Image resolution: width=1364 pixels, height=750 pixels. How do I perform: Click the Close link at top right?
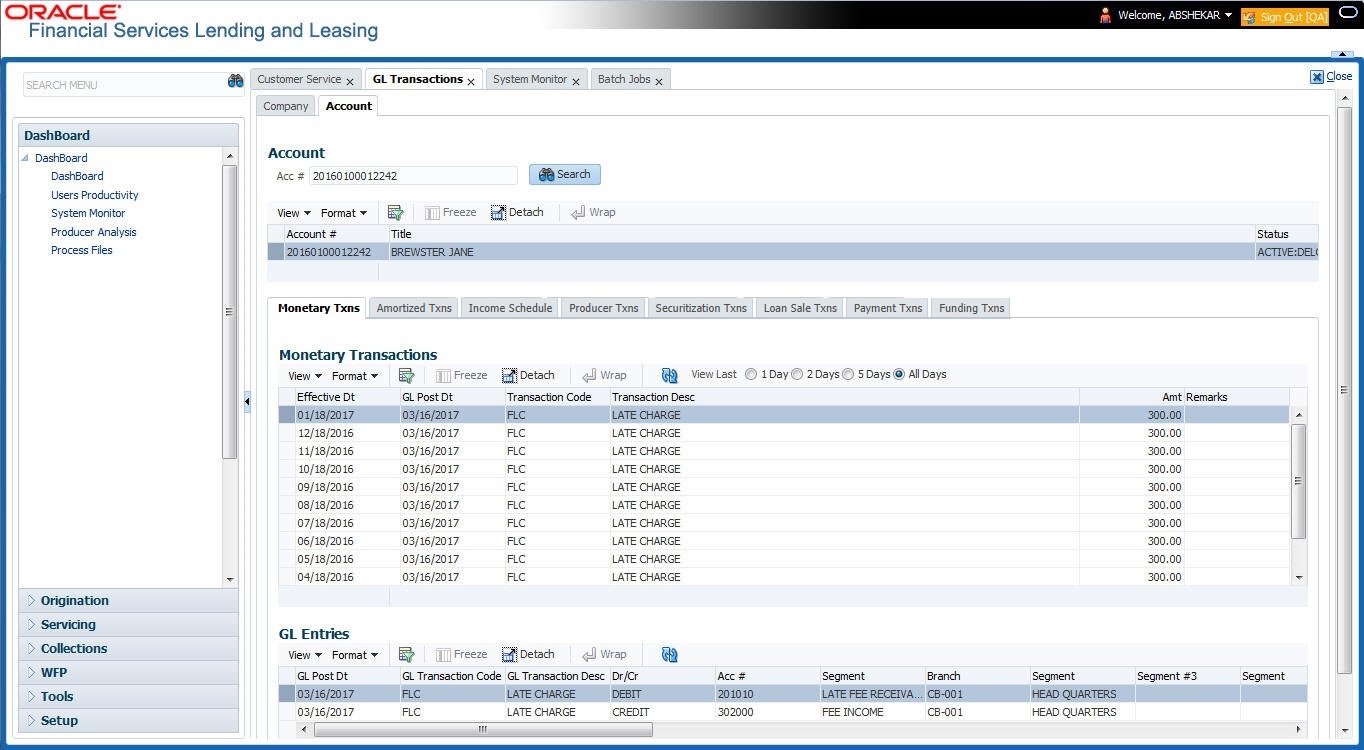pyautogui.click(x=1331, y=76)
